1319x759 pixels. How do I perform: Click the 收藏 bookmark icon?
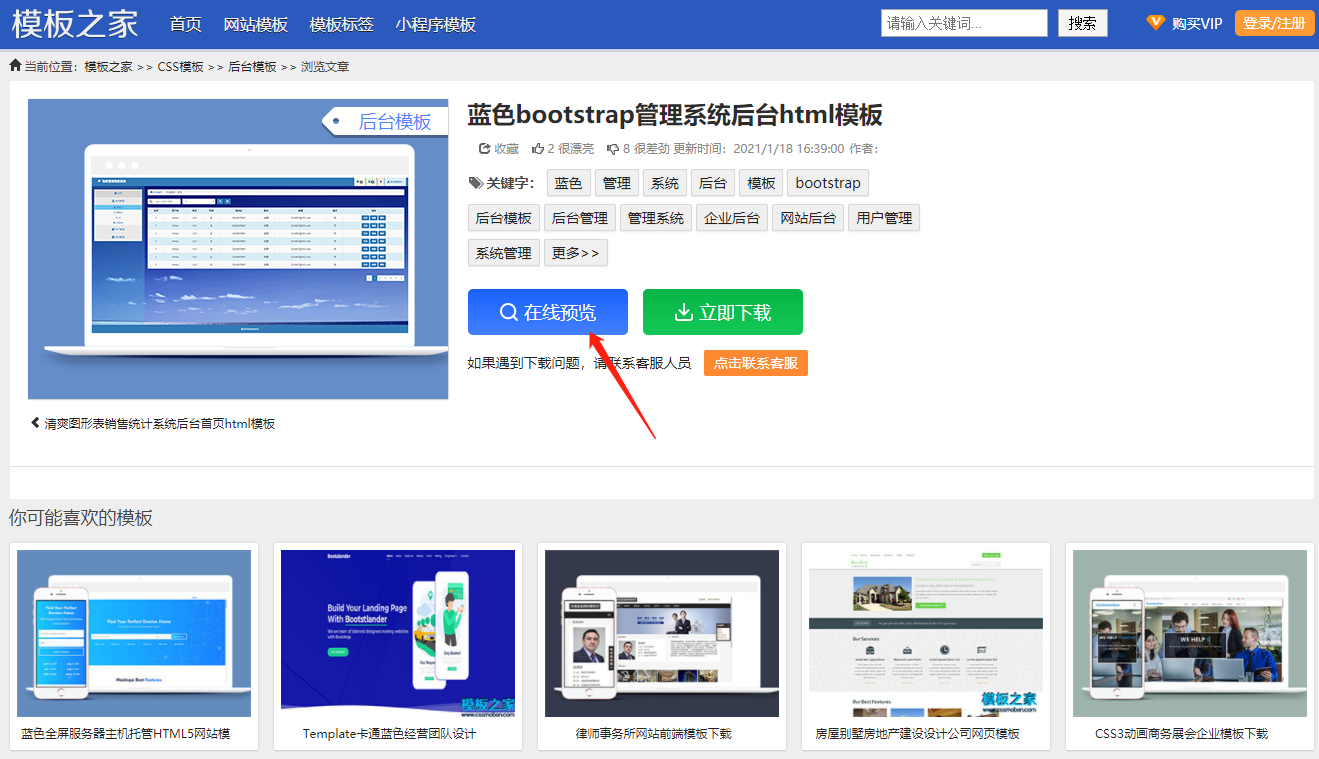483,148
